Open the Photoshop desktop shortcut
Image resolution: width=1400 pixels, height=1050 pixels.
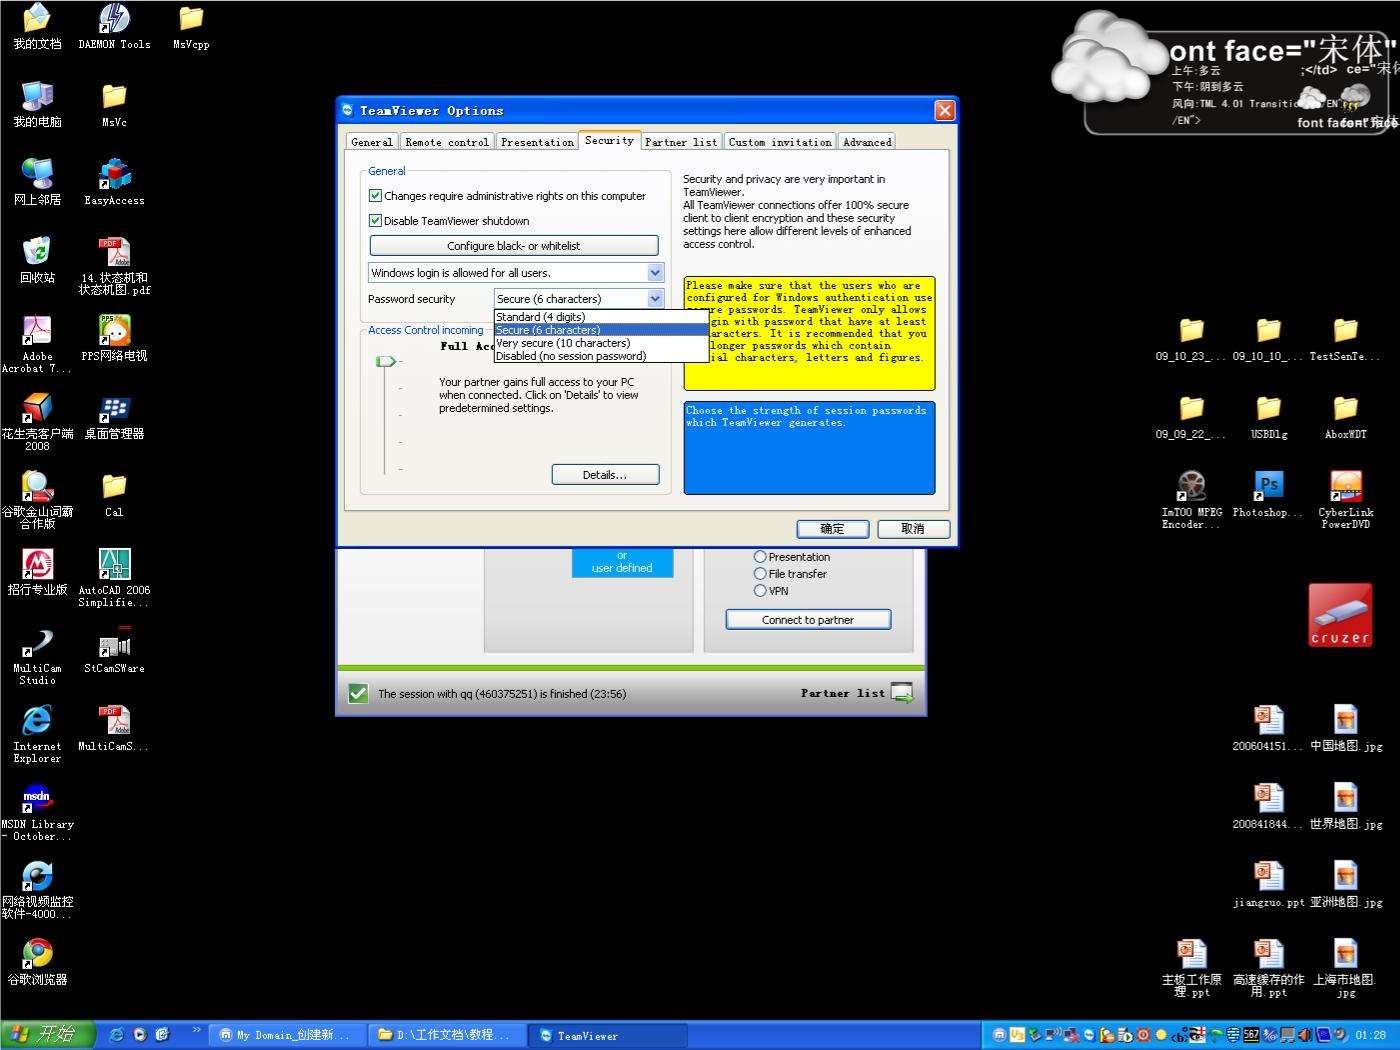(x=1268, y=487)
